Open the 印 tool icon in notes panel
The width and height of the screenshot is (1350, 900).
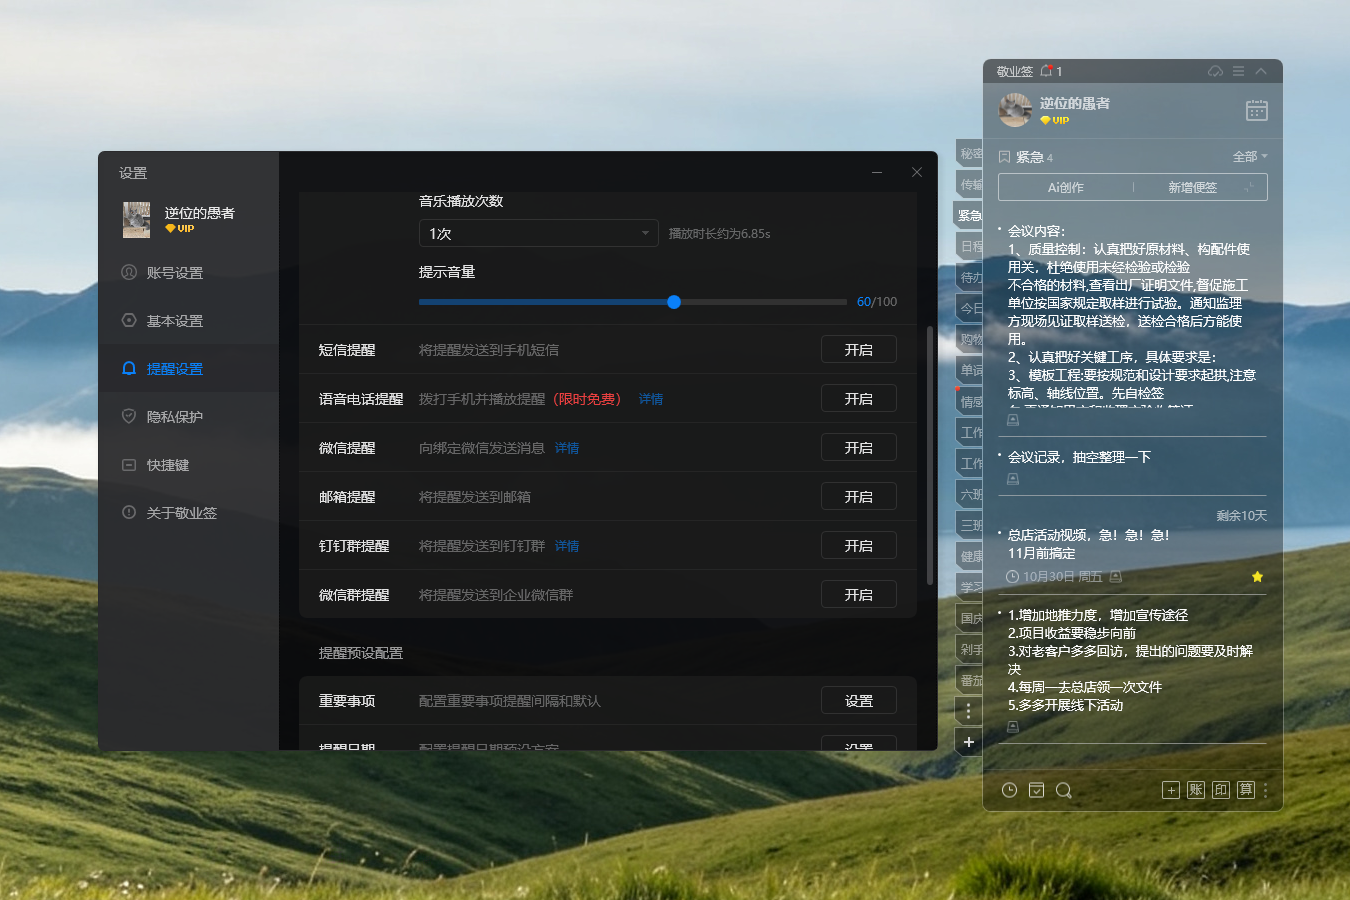point(1221,790)
